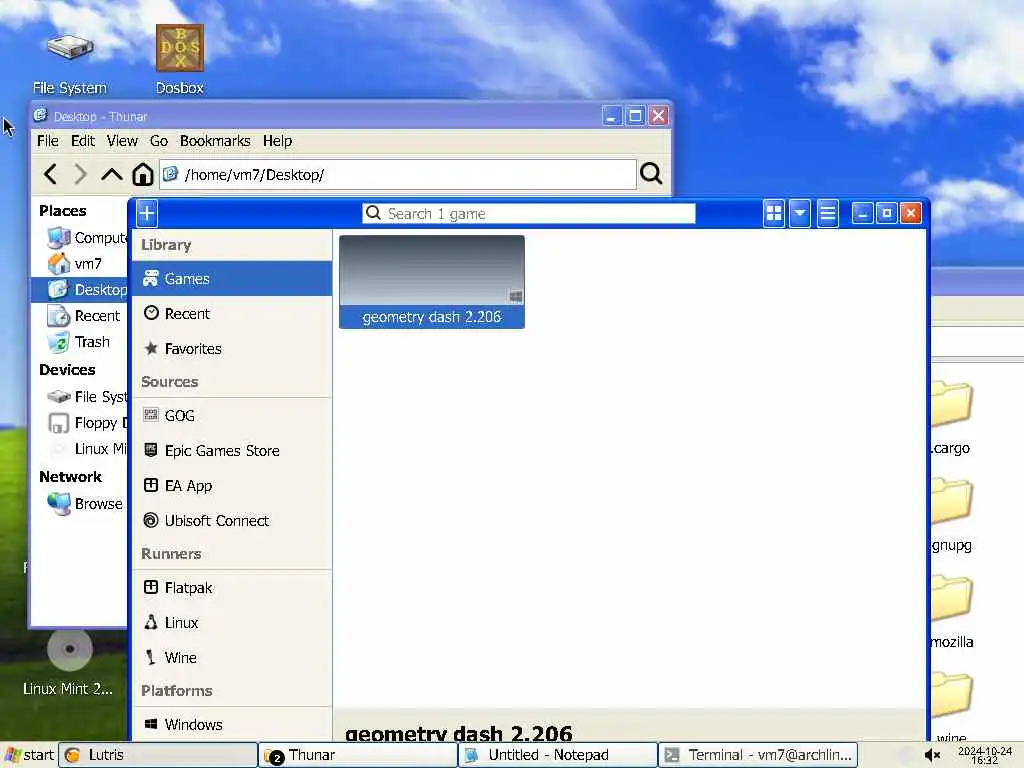
Task: Select the Flatpak runner
Action: coord(232,588)
